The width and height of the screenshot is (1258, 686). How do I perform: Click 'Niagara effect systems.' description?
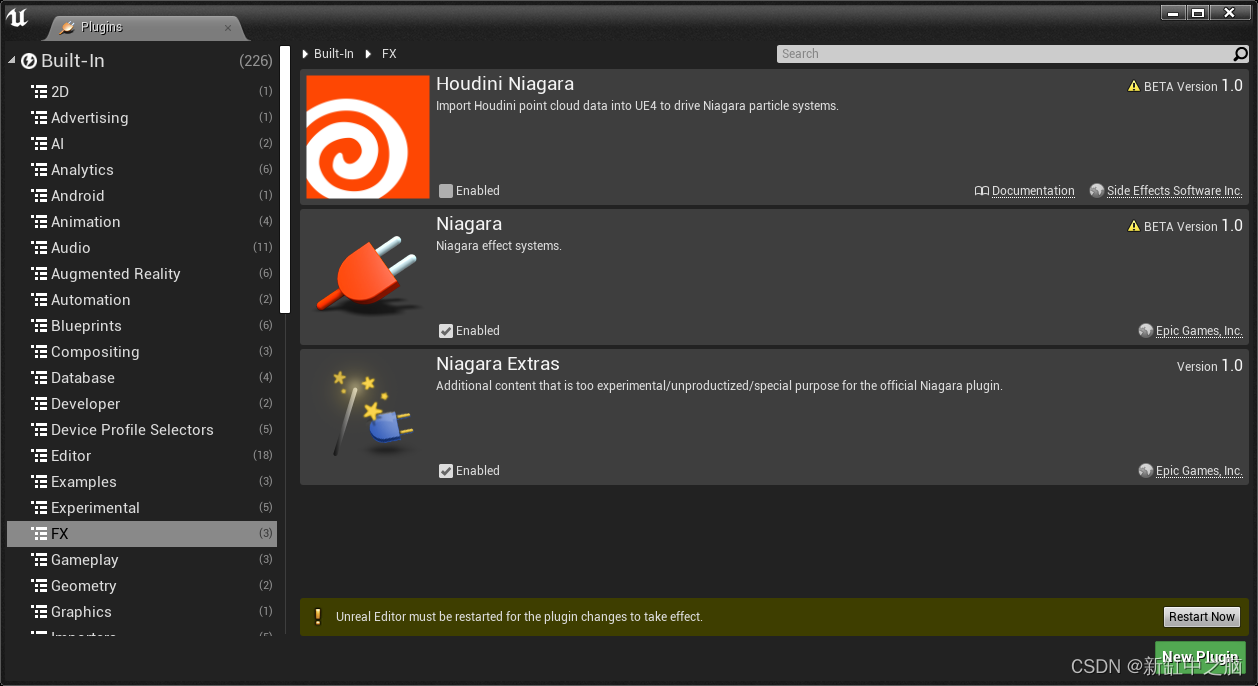tap(499, 246)
